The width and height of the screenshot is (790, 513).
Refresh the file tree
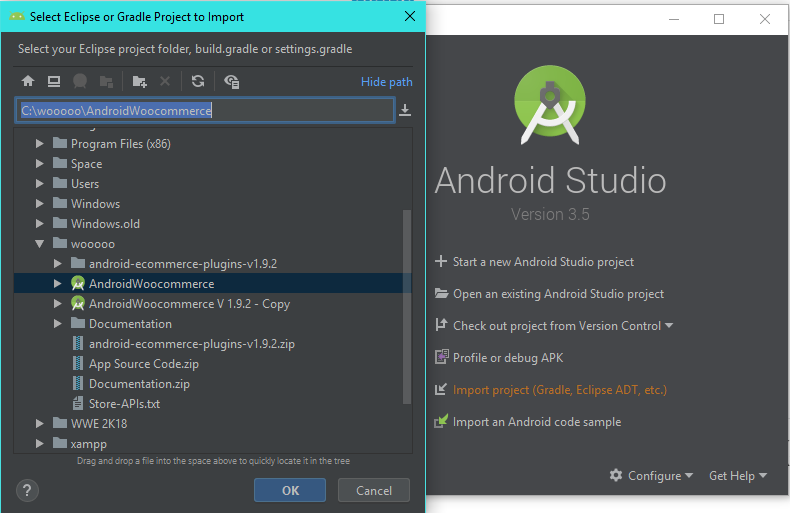[x=198, y=81]
